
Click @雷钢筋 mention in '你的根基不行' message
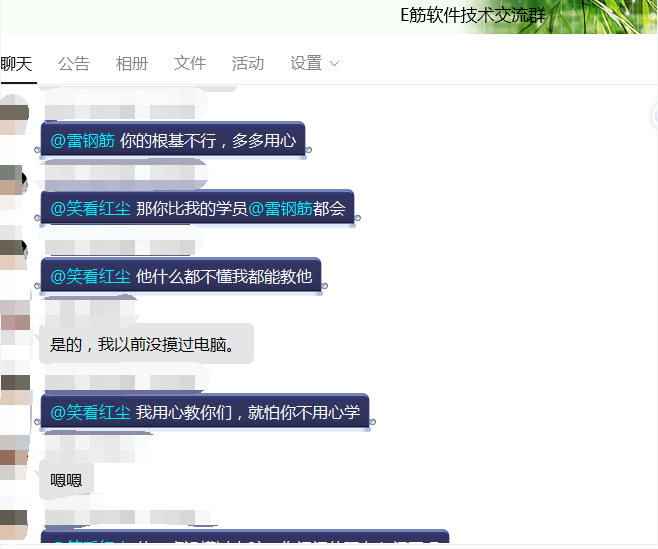point(83,141)
